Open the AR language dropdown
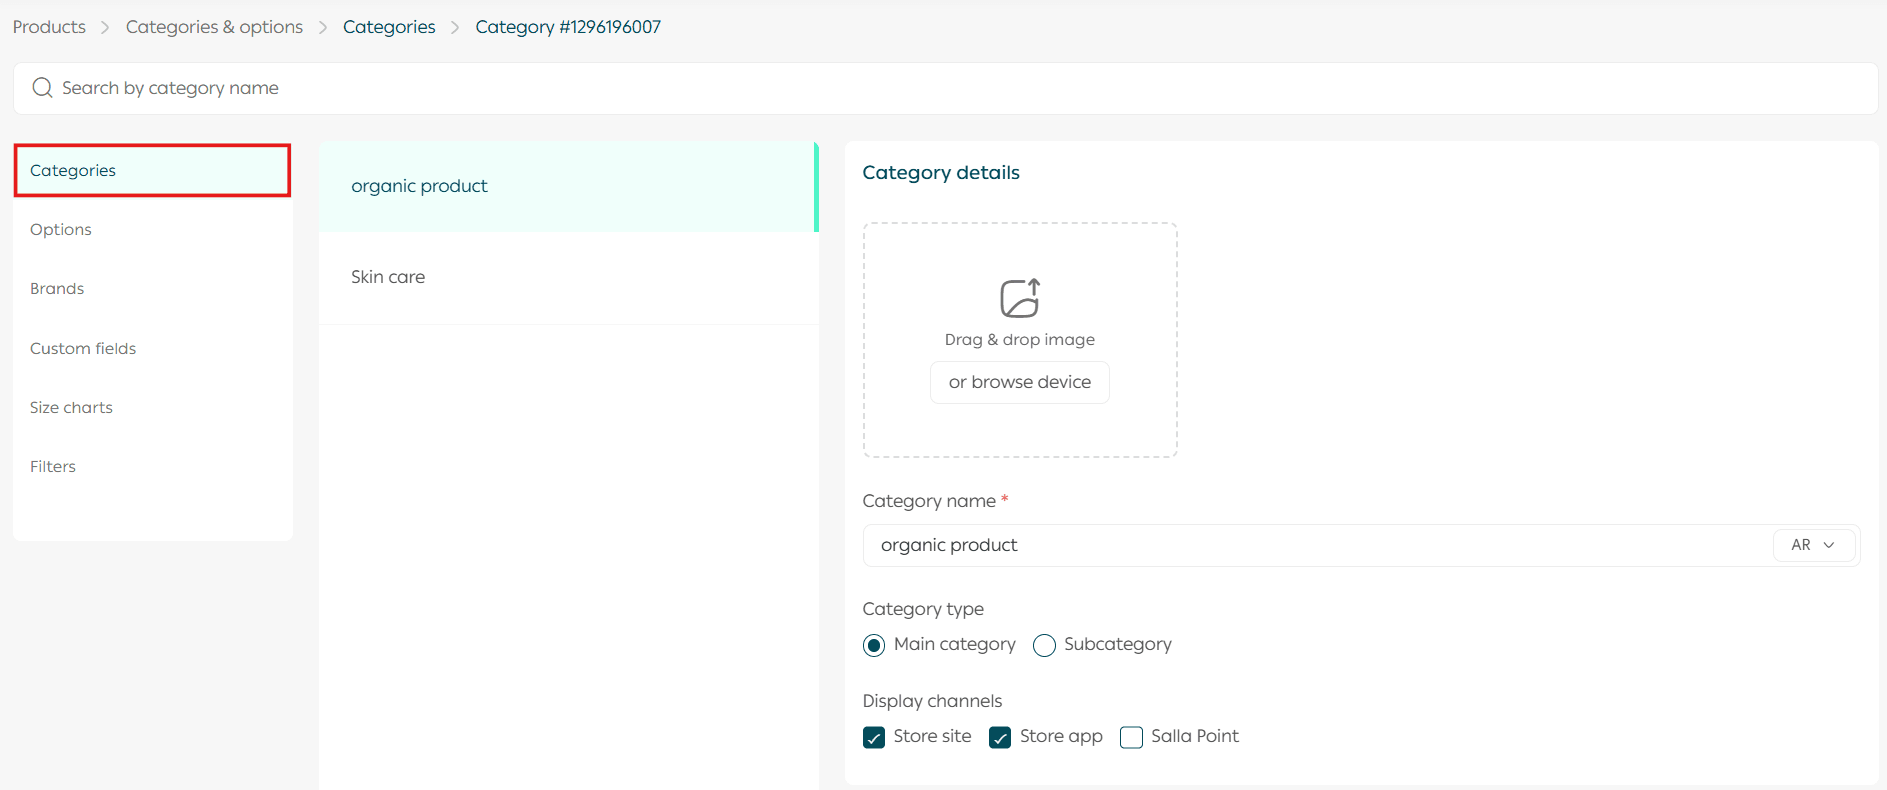Viewport: 1887px width, 790px height. (x=1813, y=545)
